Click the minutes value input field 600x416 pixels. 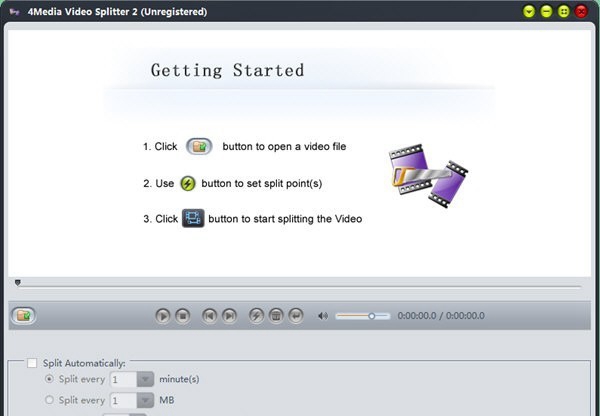124,379
